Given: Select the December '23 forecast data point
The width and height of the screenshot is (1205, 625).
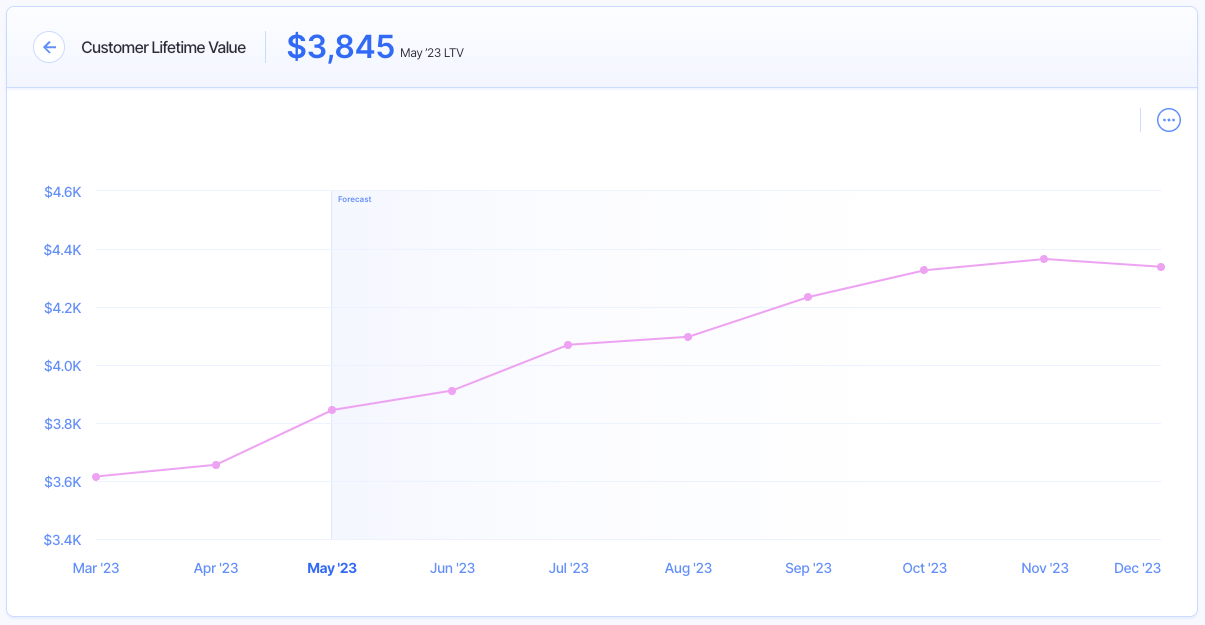Looking at the screenshot, I should click(x=1160, y=266).
